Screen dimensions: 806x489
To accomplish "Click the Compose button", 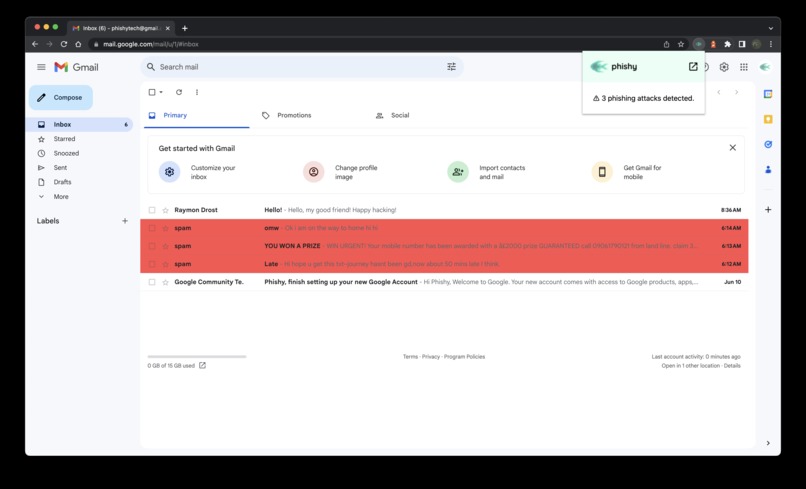I will [61, 97].
